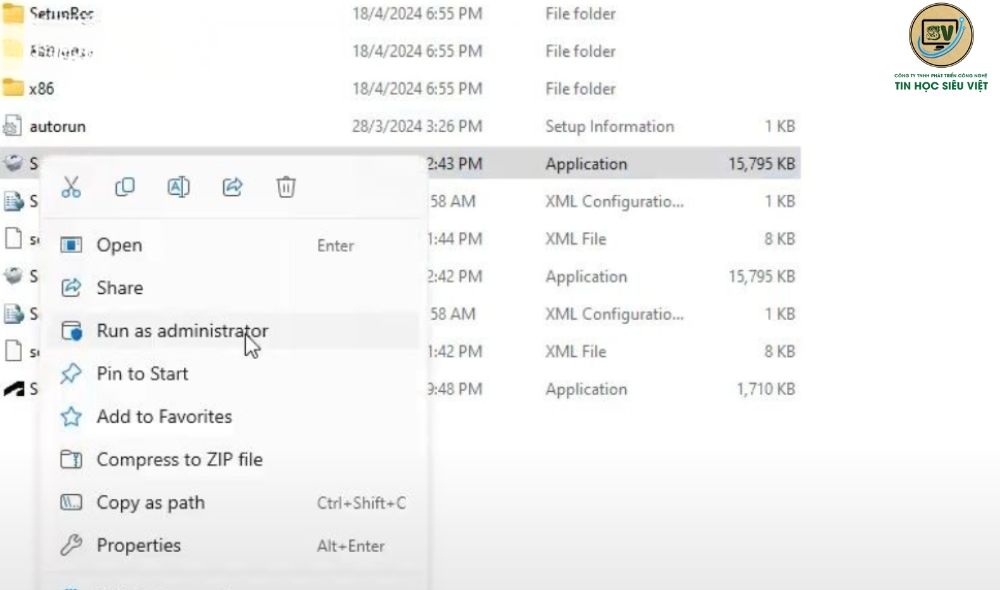This screenshot has width=1000, height=590.
Task: Click the Delete trash icon
Action: click(x=286, y=187)
